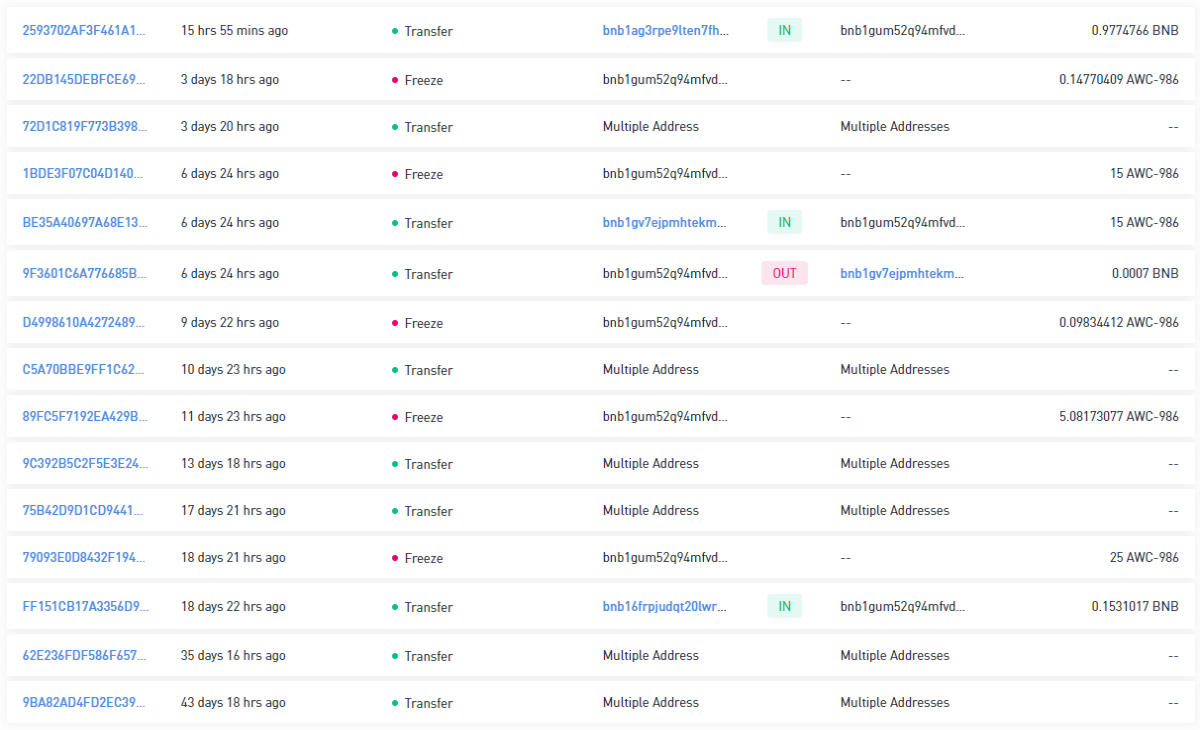Open transaction hash C5A70BBE9FF1C62...
Image resolution: width=1200 pixels, height=730 pixels.
pyautogui.click(x=85, y=370)
